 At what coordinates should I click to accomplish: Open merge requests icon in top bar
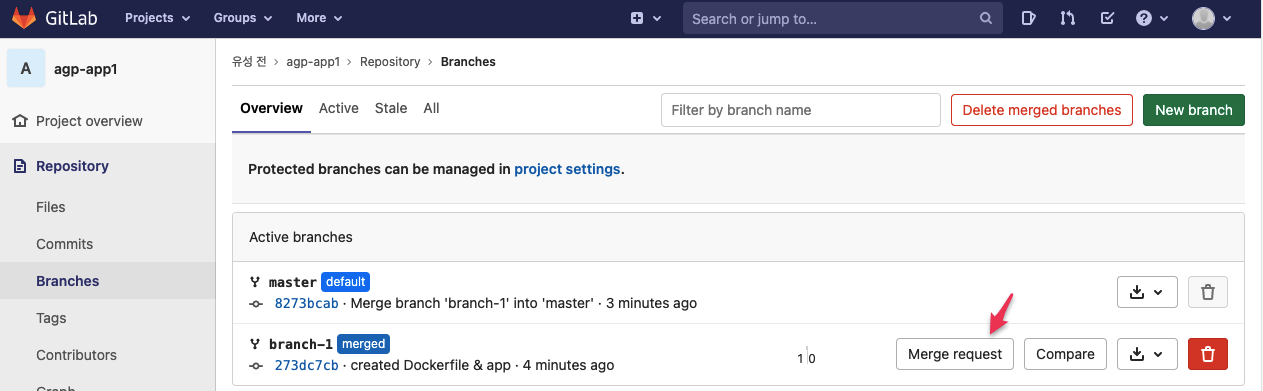point(1067,18)
